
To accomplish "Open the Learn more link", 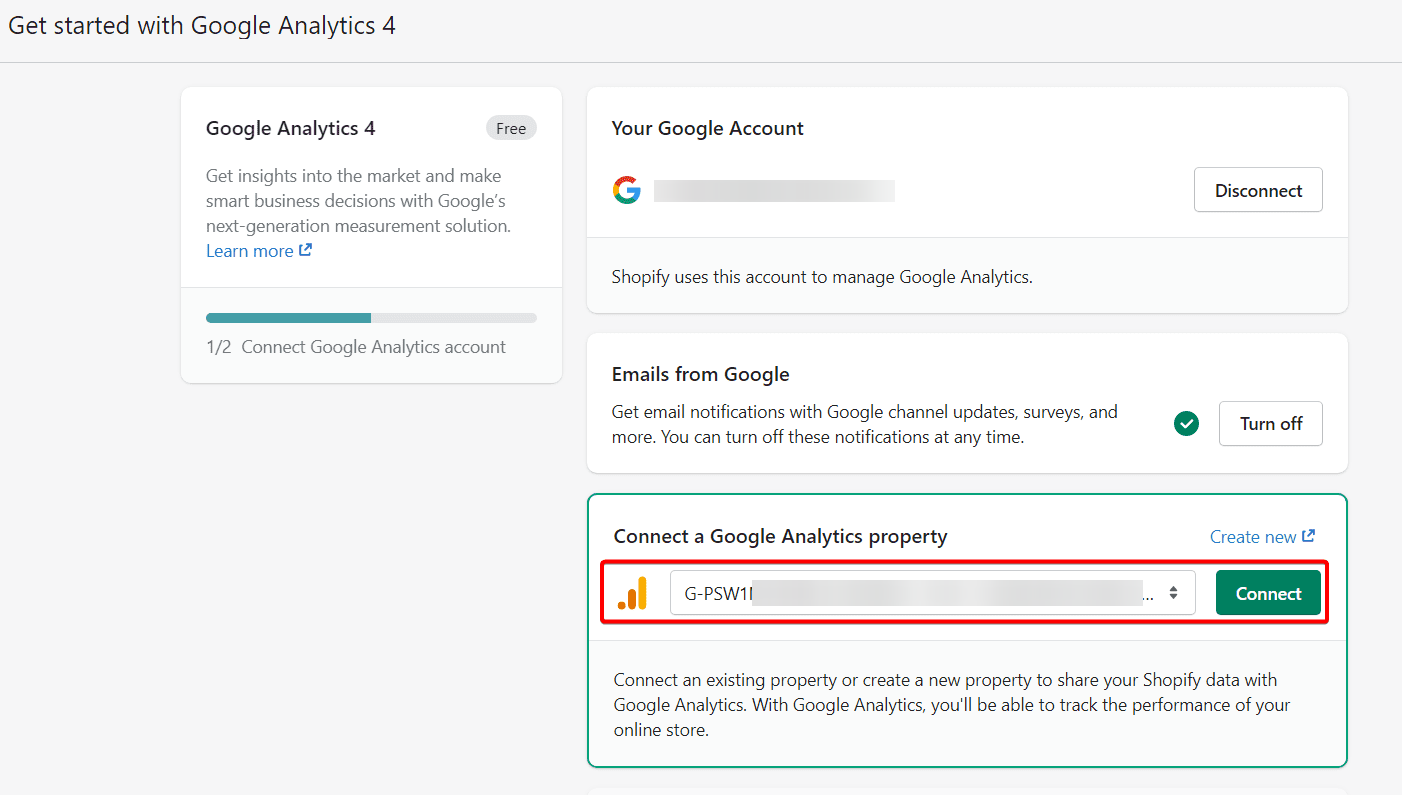I will pos(249,251).
